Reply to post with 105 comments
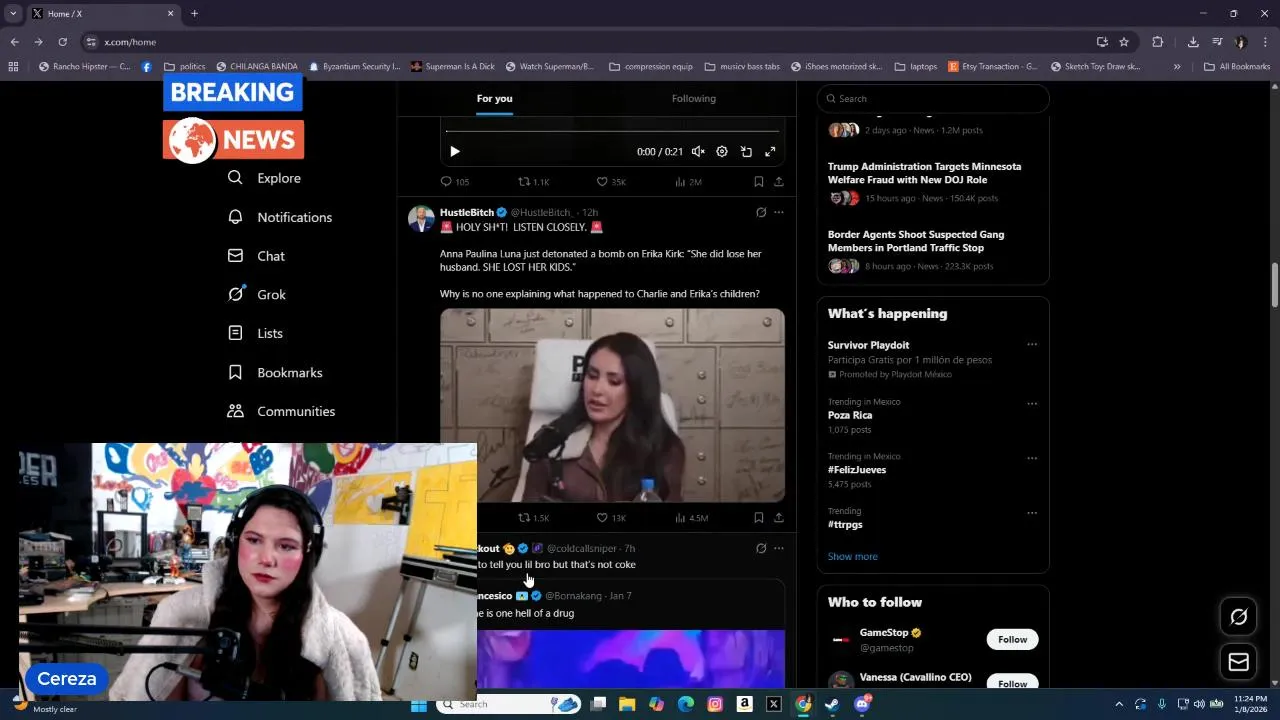The image size is (1280, 720). (455, 182)
